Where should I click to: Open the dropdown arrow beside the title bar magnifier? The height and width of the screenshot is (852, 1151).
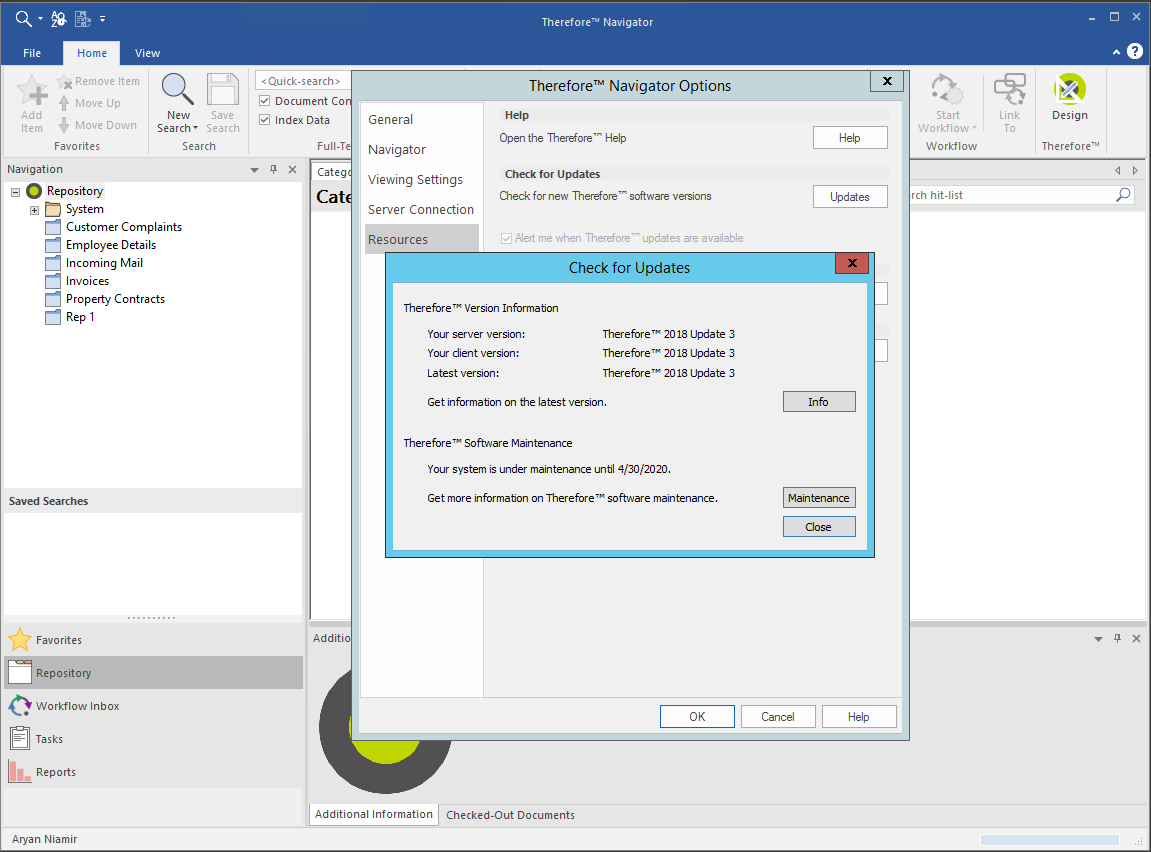coord(40,19)
